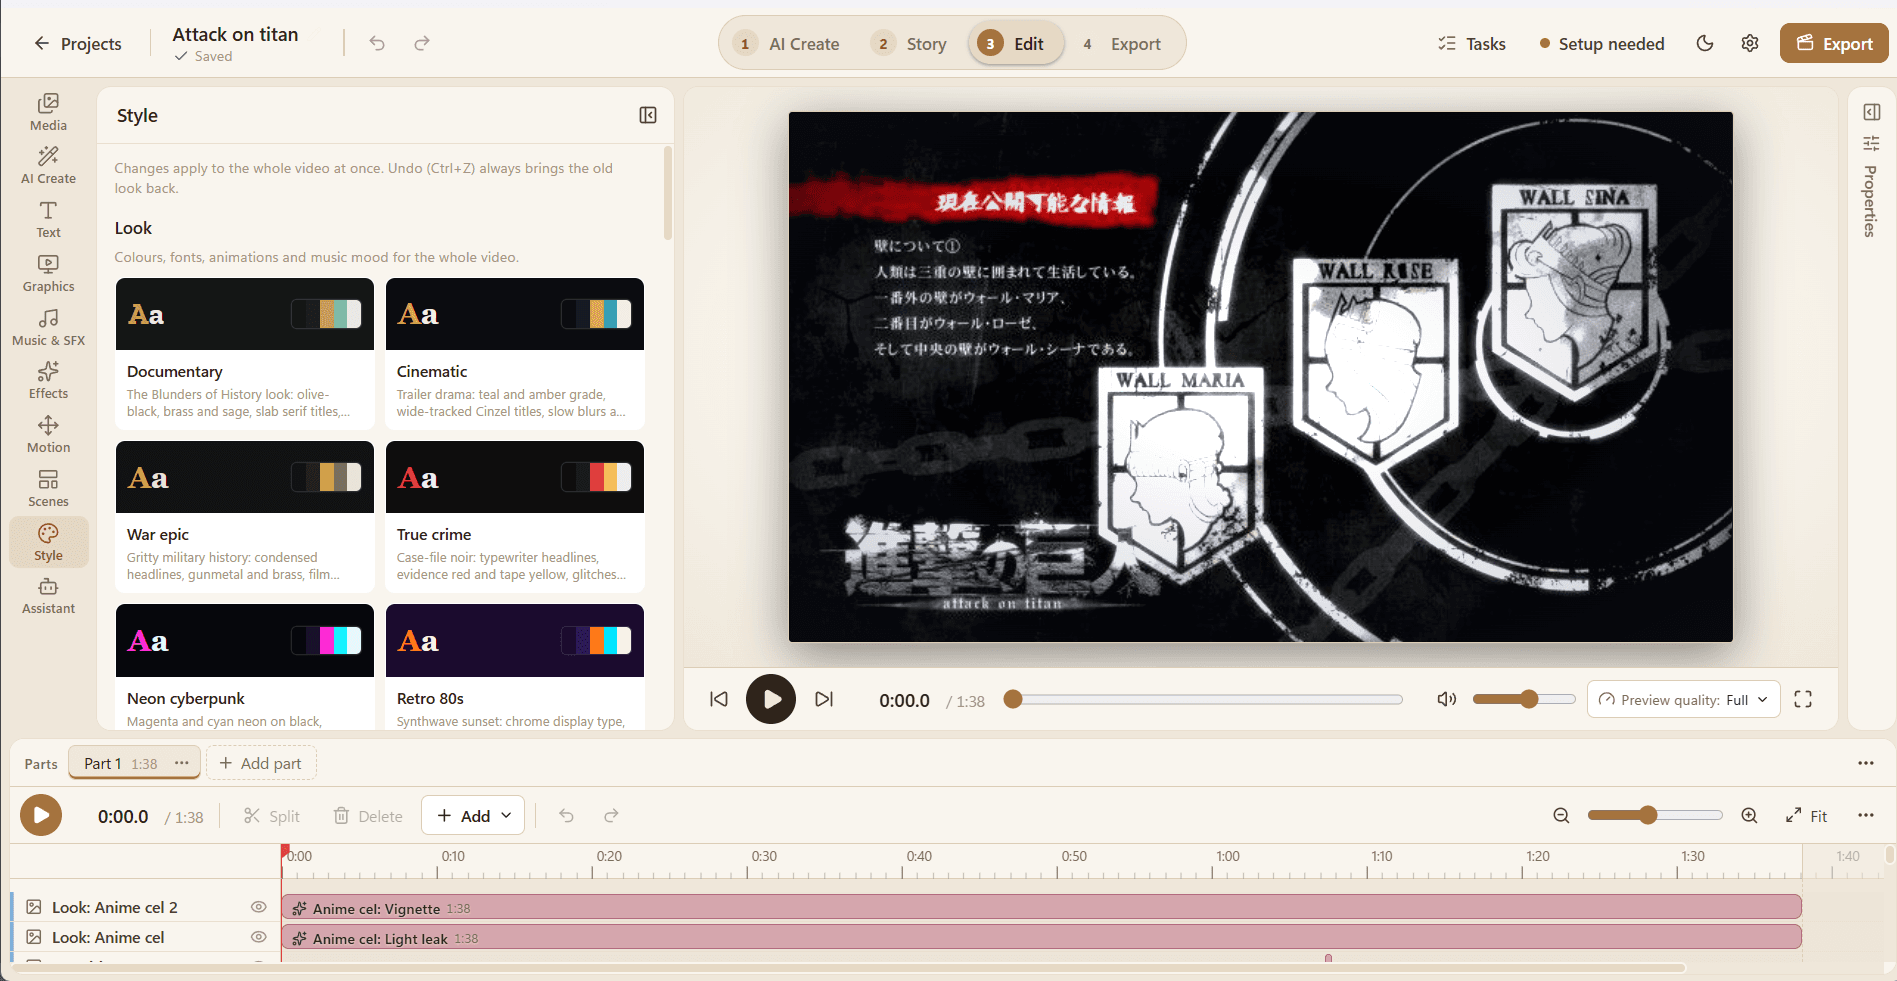The width and height of the screenshot is (1897, 981).
Task: Open the Graphics sidebar panel
Action: (48, 274)
